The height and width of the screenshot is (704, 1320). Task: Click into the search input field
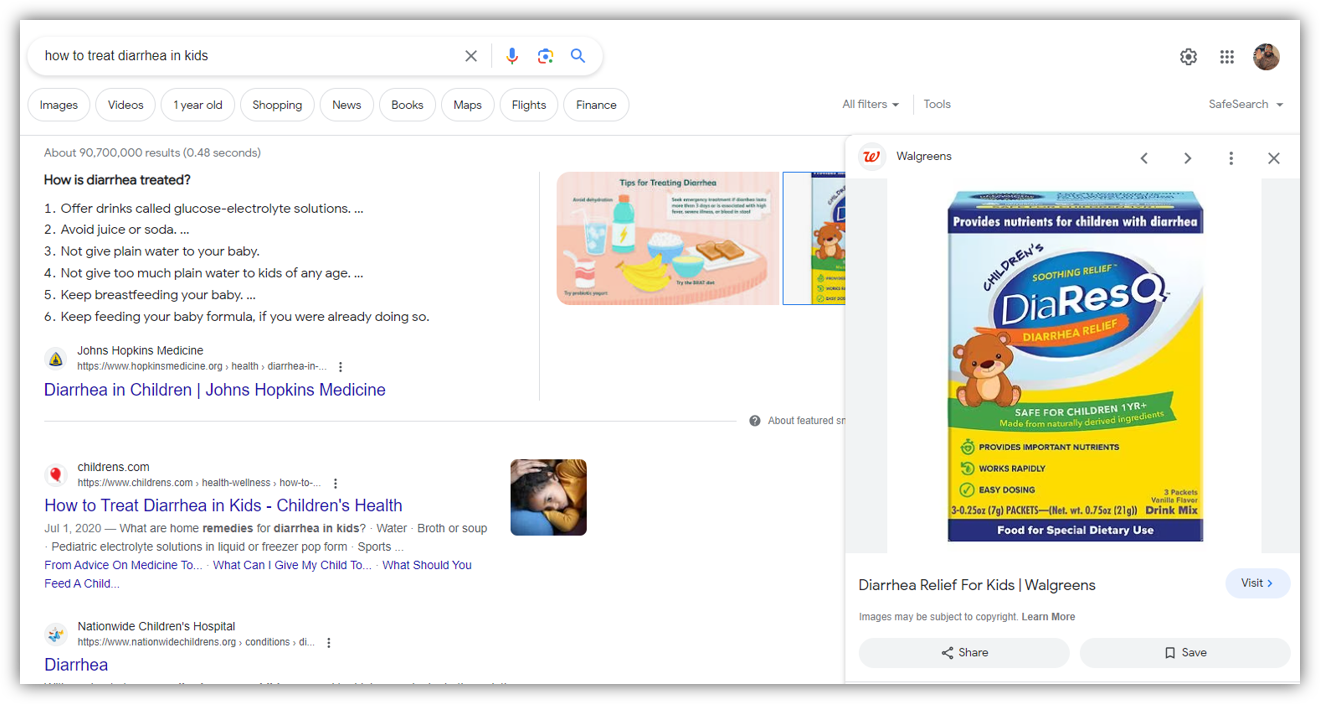(240, 56)
